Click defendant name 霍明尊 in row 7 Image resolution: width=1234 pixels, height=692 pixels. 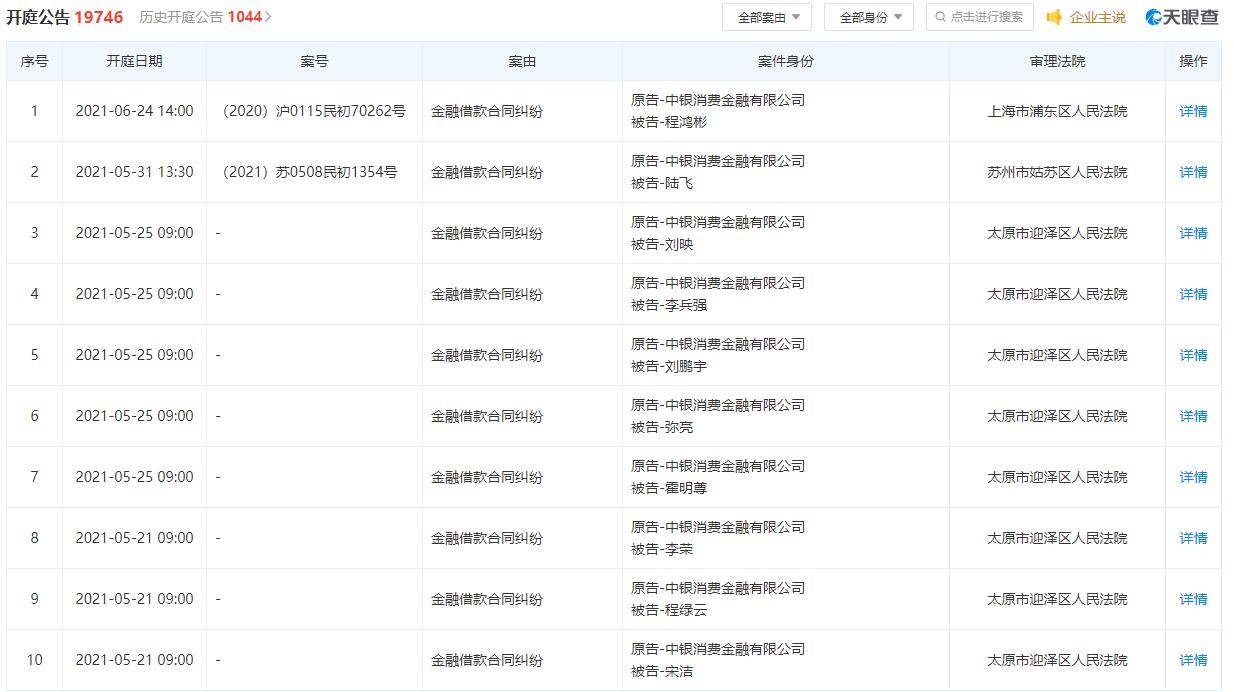point(685,488)
